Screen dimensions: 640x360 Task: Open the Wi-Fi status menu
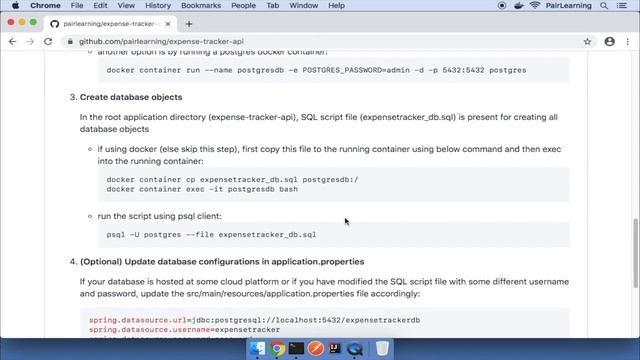pyautogui.click(x=535, y=6)
